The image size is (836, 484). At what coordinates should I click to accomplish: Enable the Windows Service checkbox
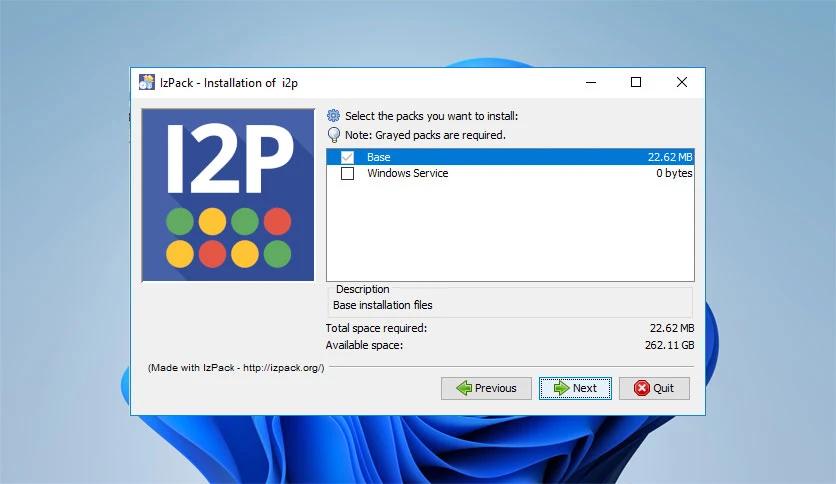tap(347, 173)
